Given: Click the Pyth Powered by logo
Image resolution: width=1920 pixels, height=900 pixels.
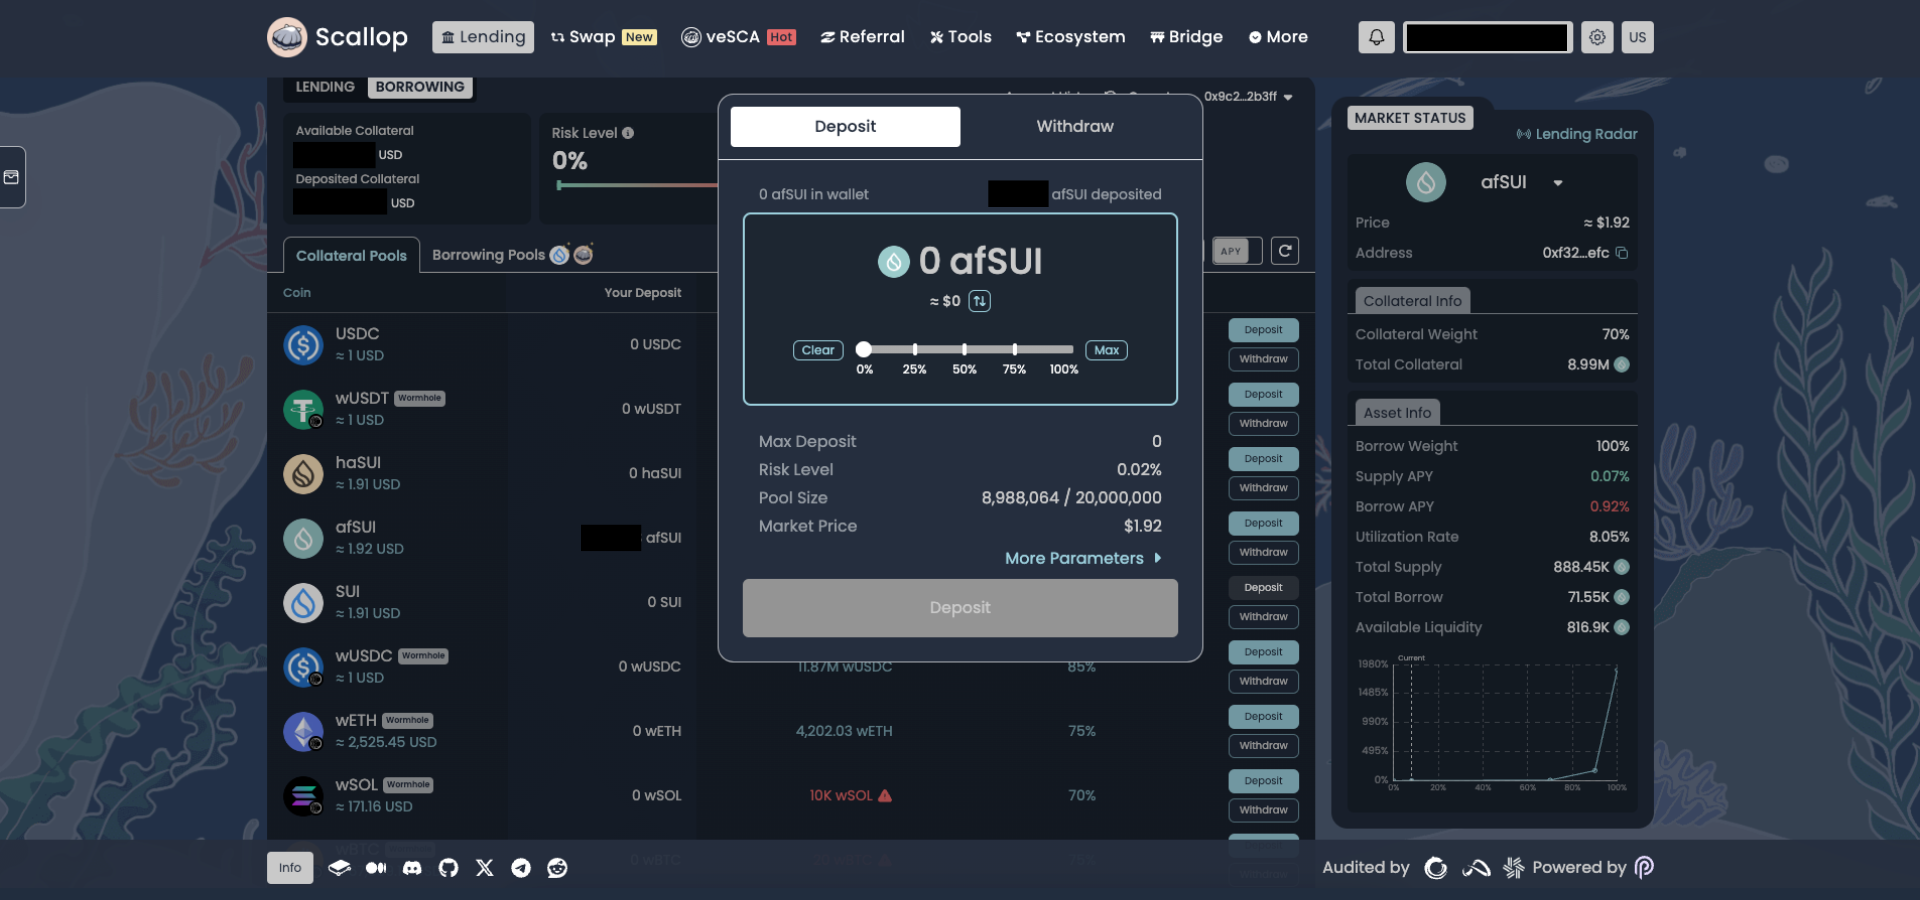Looking at the screenshot, I should (x=1644, y=868).
